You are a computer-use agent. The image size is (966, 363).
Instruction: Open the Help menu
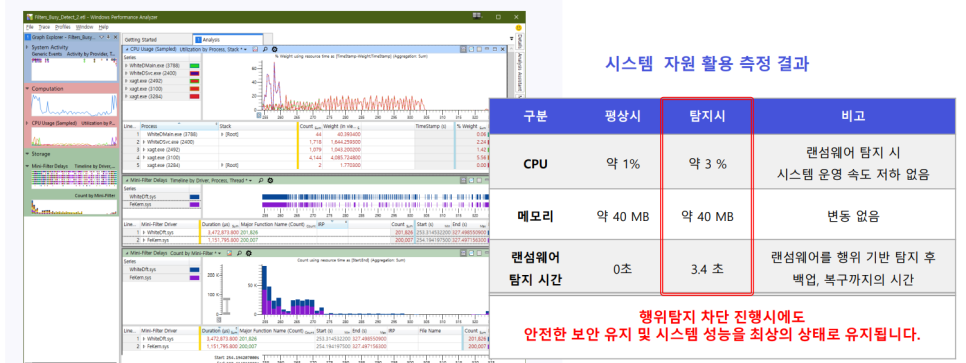click(x=104, y=27)
